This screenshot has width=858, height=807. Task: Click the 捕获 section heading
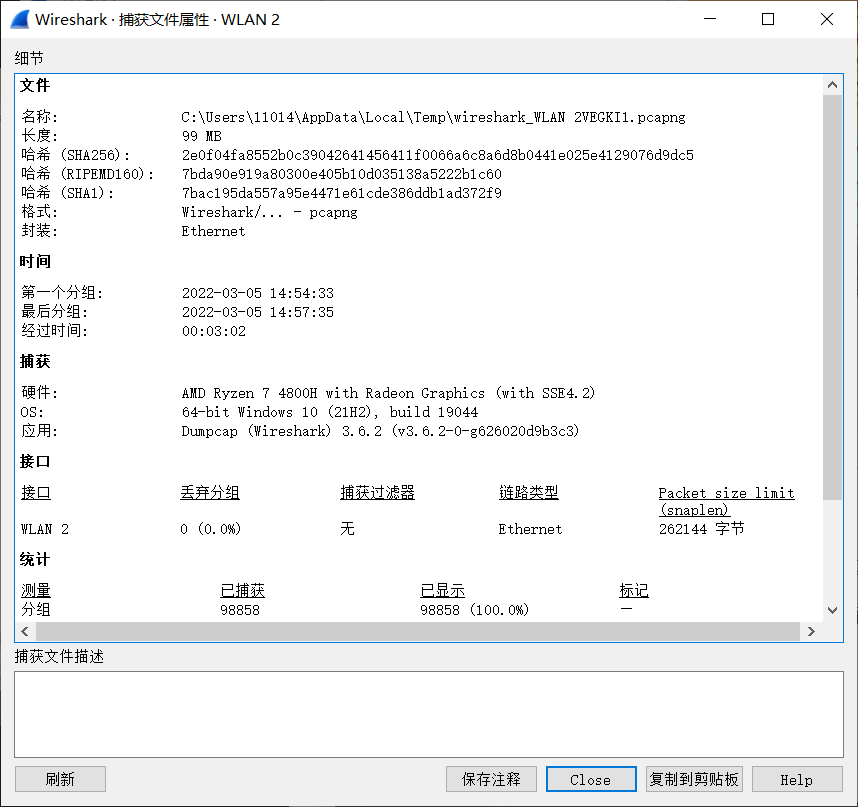35,362
